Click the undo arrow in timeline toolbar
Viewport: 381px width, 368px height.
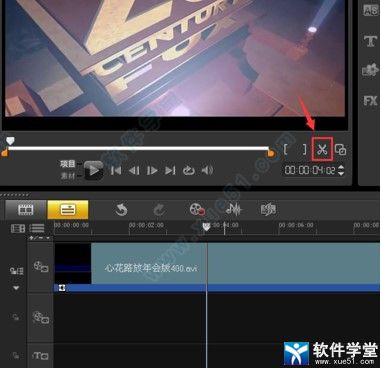click(x=121, y=210)
